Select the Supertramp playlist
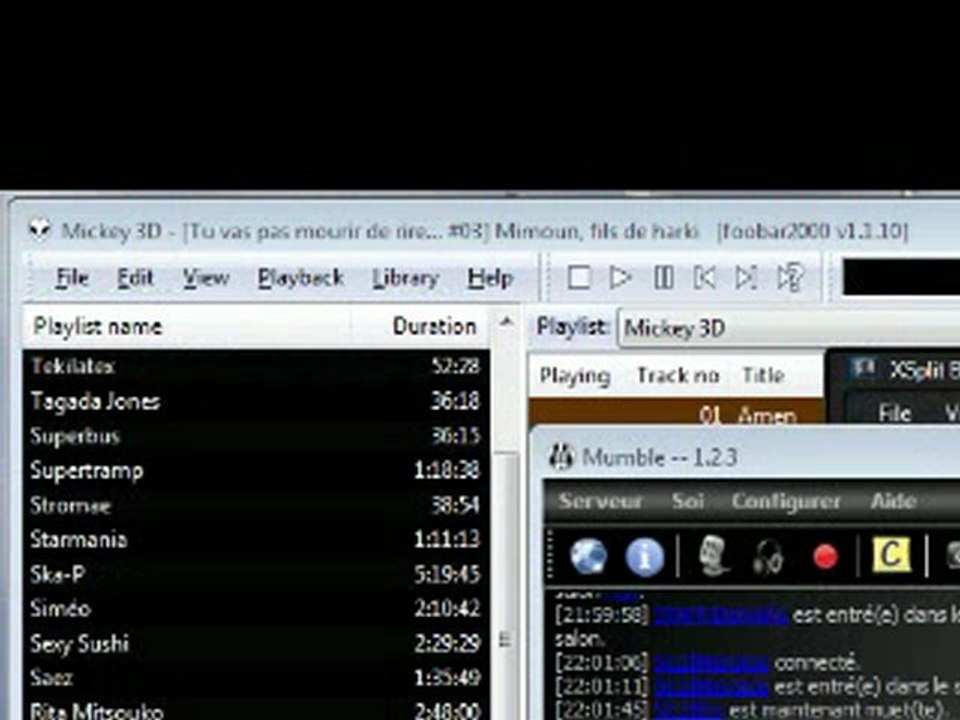The image size is (960, 720). coord(256,470)
